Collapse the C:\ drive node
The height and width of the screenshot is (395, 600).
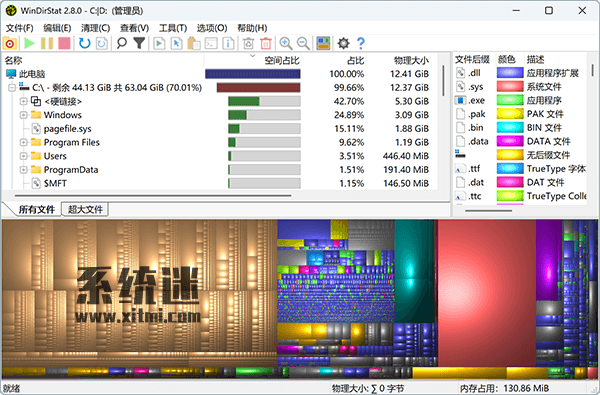(x=12, y=88)
